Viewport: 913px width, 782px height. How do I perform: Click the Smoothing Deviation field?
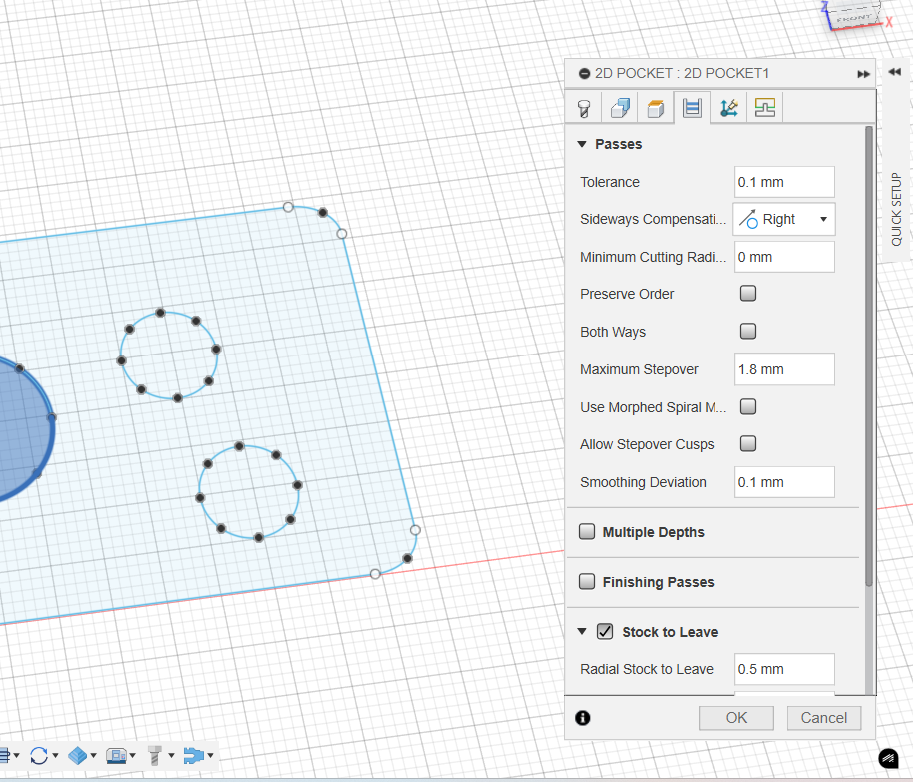coord(784,482)
